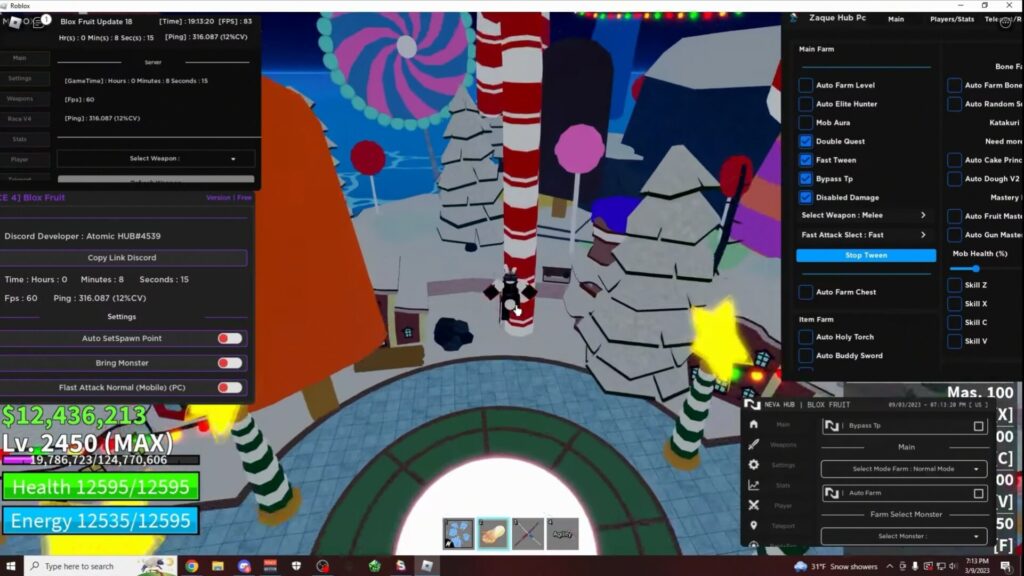The image size is (1024, 576).
Task: Open Main tab in top-left script panel
Action: [25, 58]
